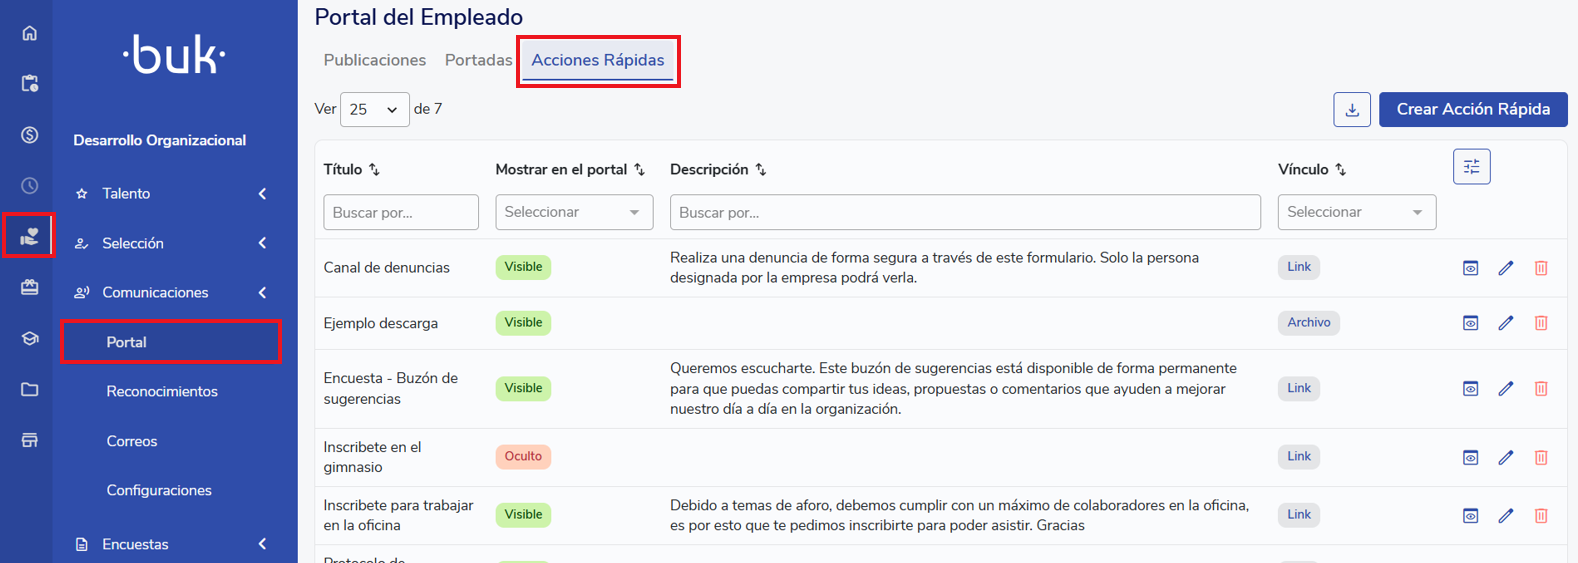Open the rows-per-page dropdown showing 25
Viewport: 1578px width, 563px height.
374,110
